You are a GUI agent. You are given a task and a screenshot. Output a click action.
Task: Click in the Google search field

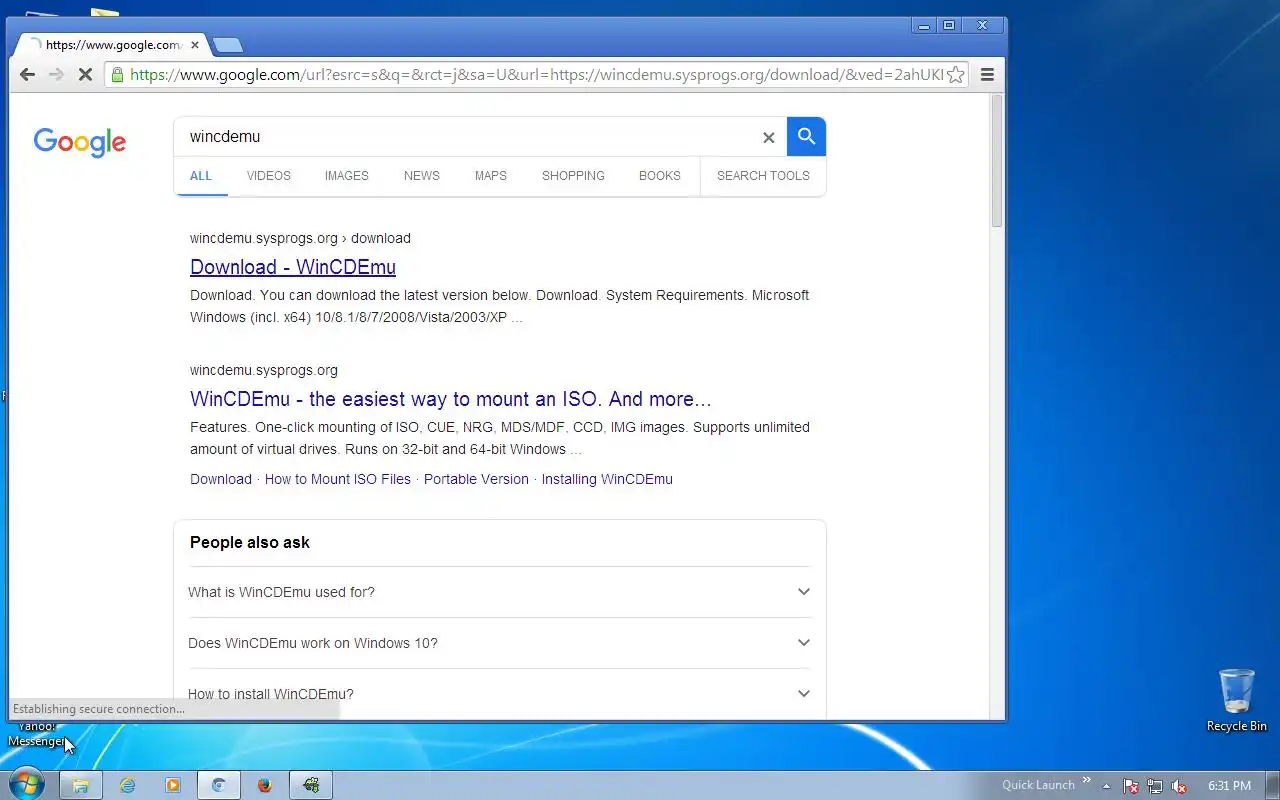pos(470,137)
